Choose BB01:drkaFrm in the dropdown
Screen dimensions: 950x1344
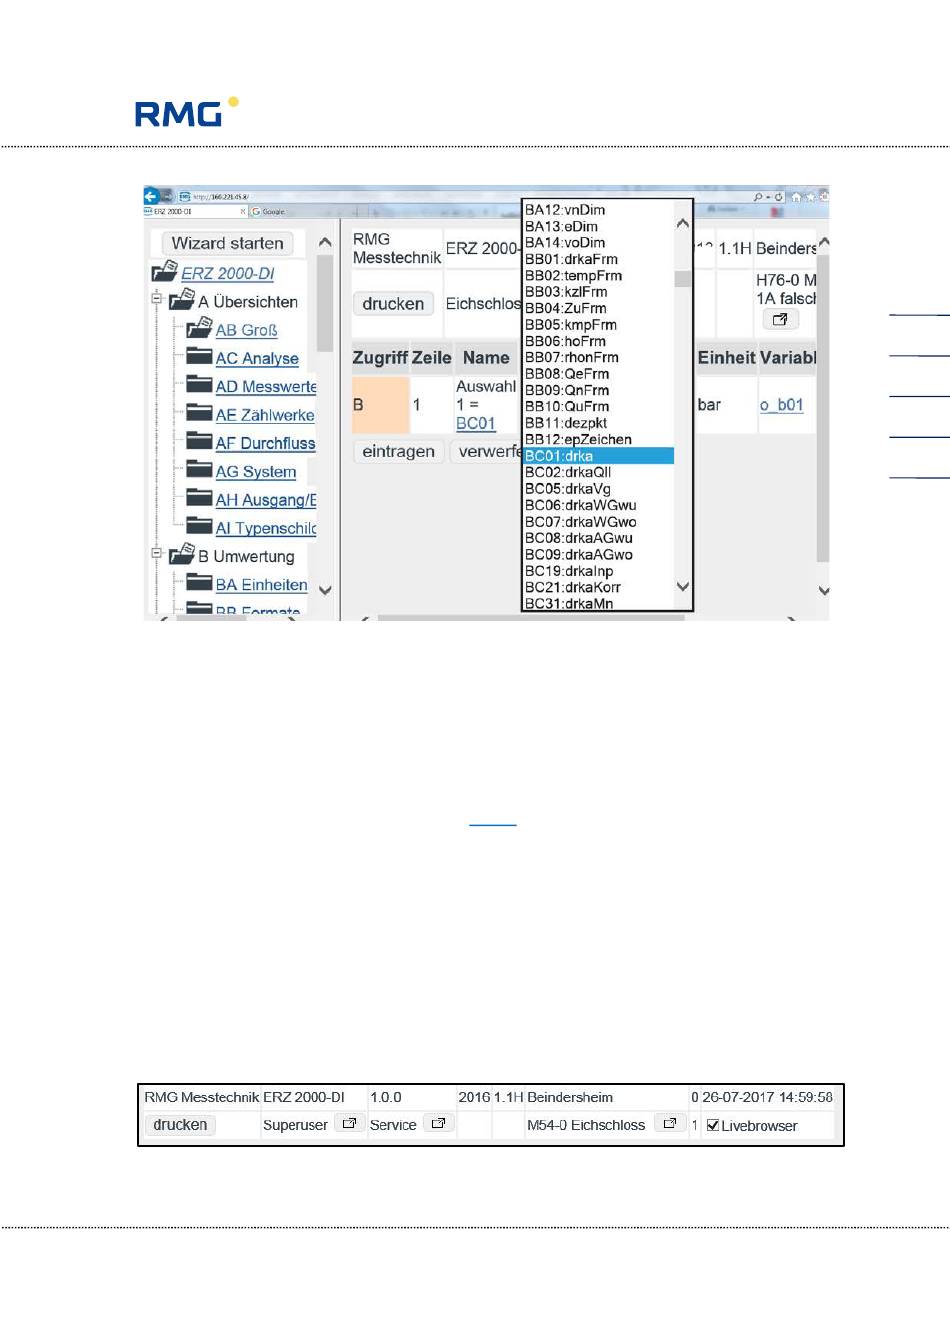point(599,259)
